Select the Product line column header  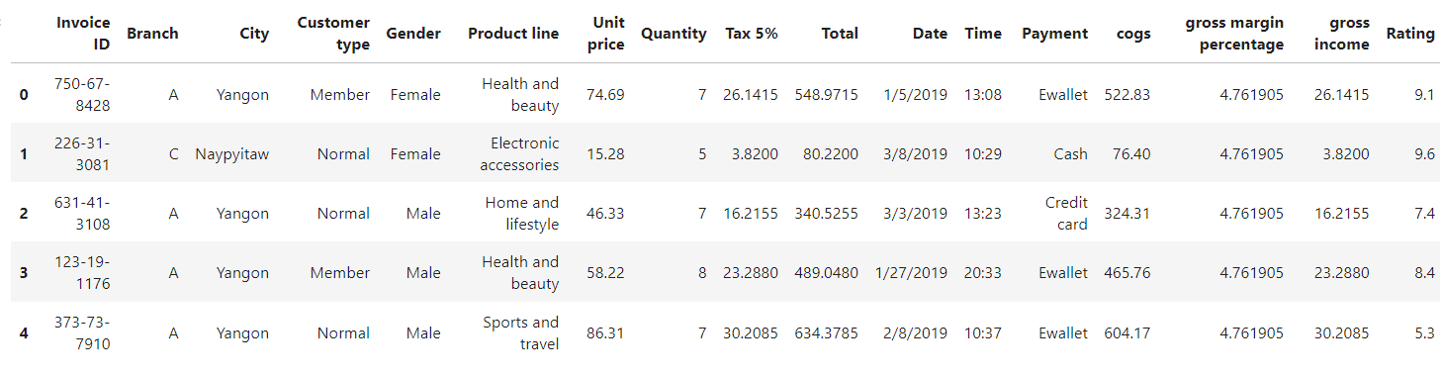click(513, 33)
